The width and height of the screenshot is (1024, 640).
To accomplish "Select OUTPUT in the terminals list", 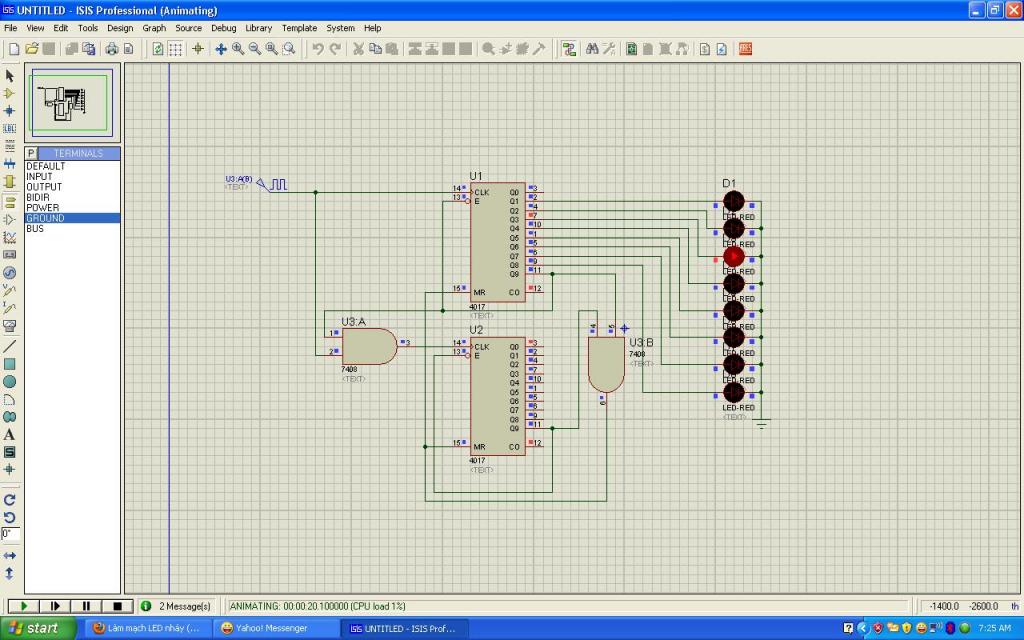I will [44, 187].
